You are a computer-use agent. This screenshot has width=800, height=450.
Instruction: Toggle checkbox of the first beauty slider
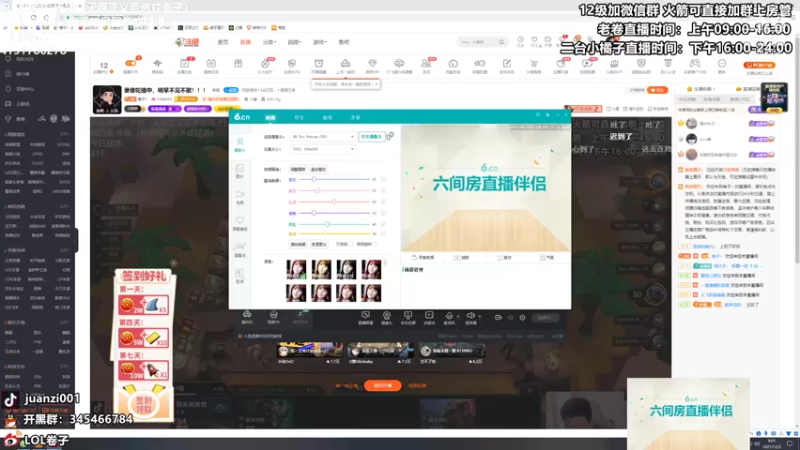383,180
